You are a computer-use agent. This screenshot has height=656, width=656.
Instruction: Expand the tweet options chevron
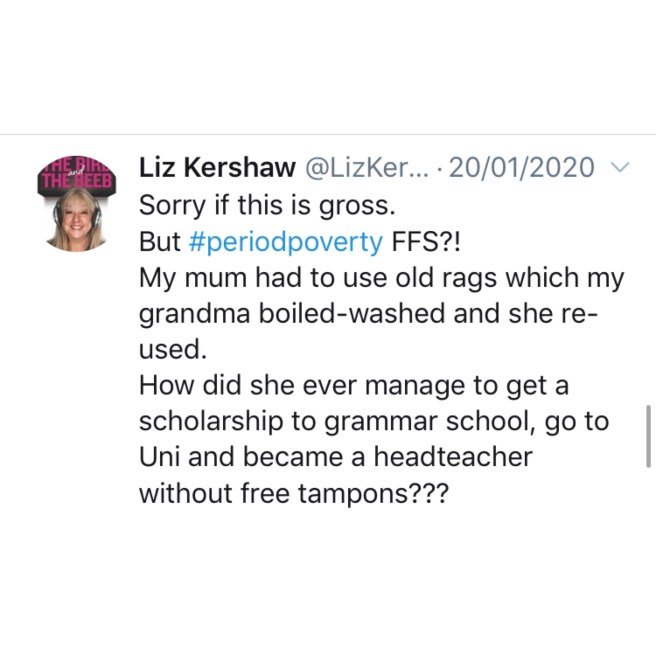[x=619, y=168]
